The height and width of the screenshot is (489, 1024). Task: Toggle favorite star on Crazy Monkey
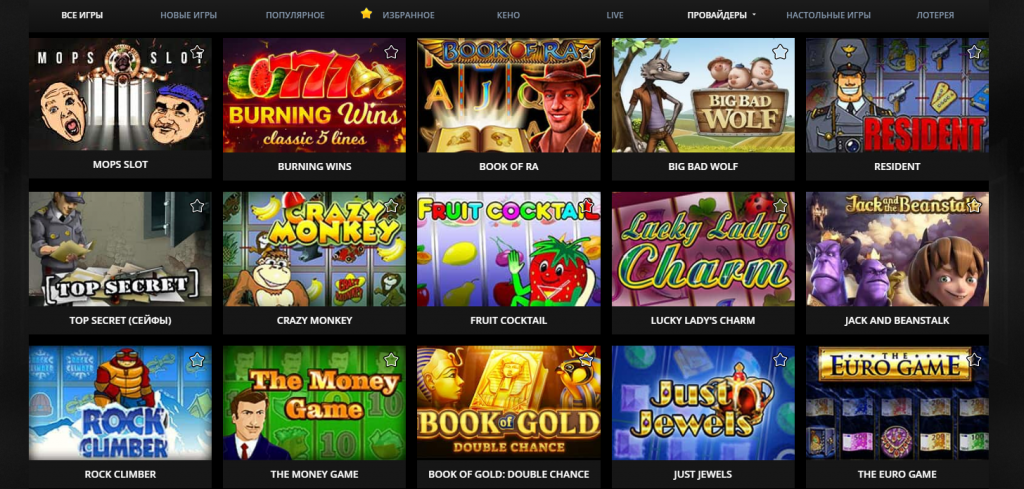click(x=391, y=206)
